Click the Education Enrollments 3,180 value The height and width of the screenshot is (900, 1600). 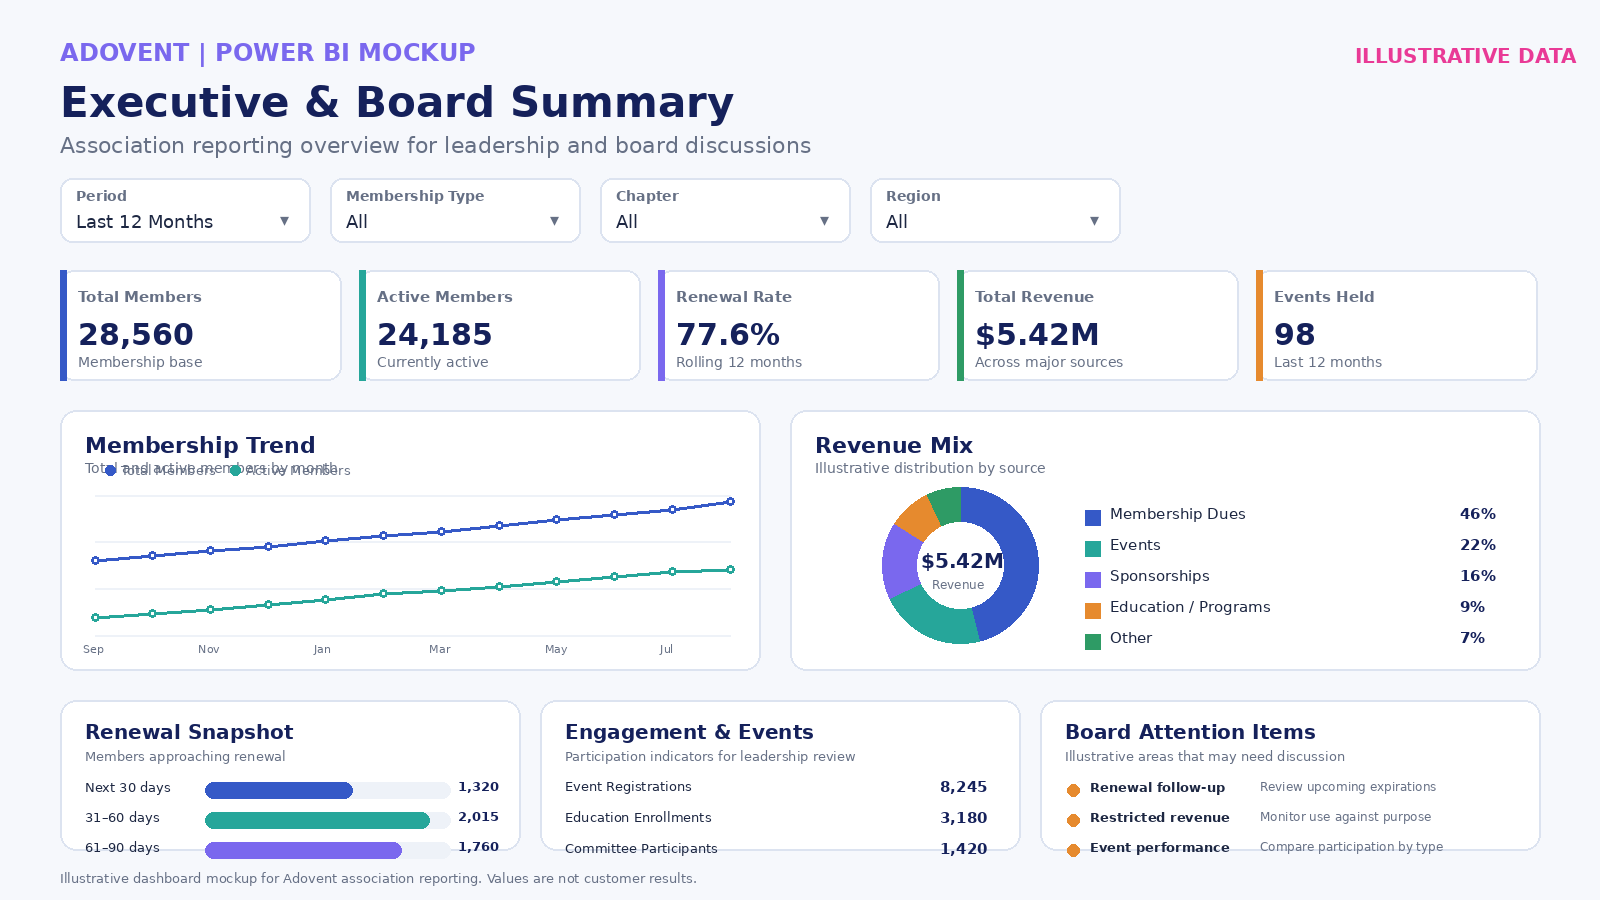[x=963, y=818]
